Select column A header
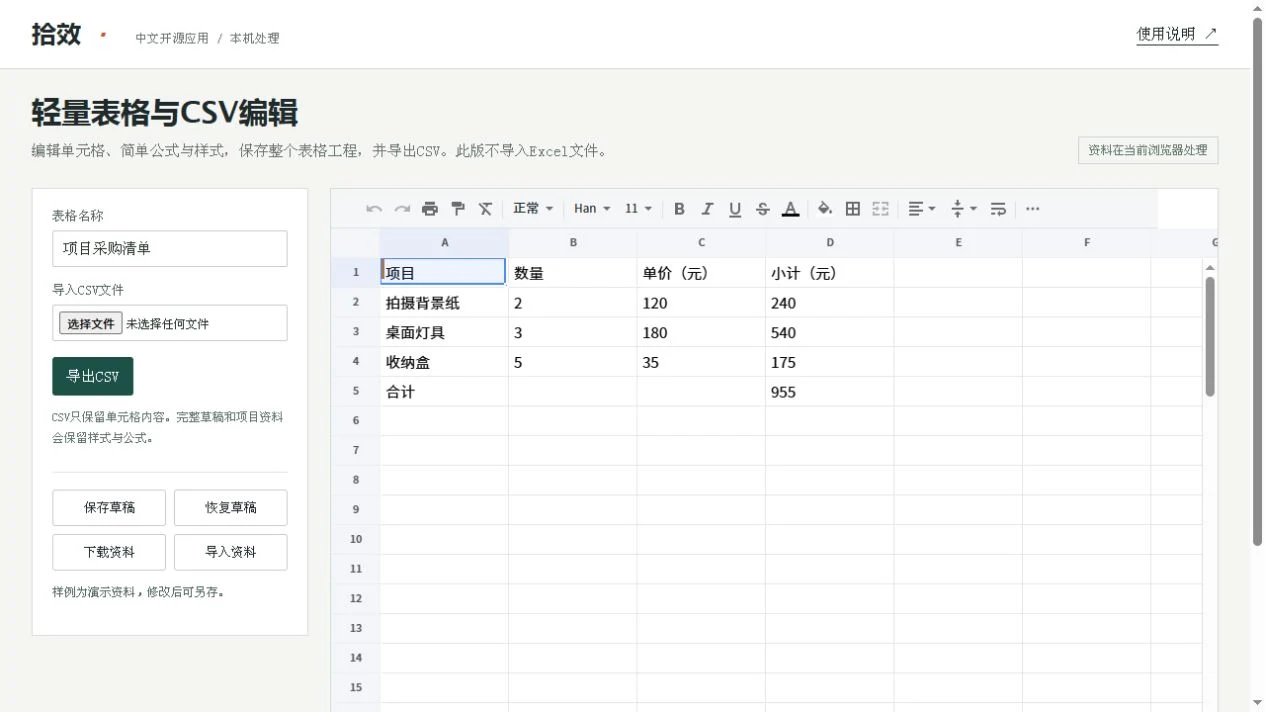This screenshot has width=1265, height=712. coord(444,243)
